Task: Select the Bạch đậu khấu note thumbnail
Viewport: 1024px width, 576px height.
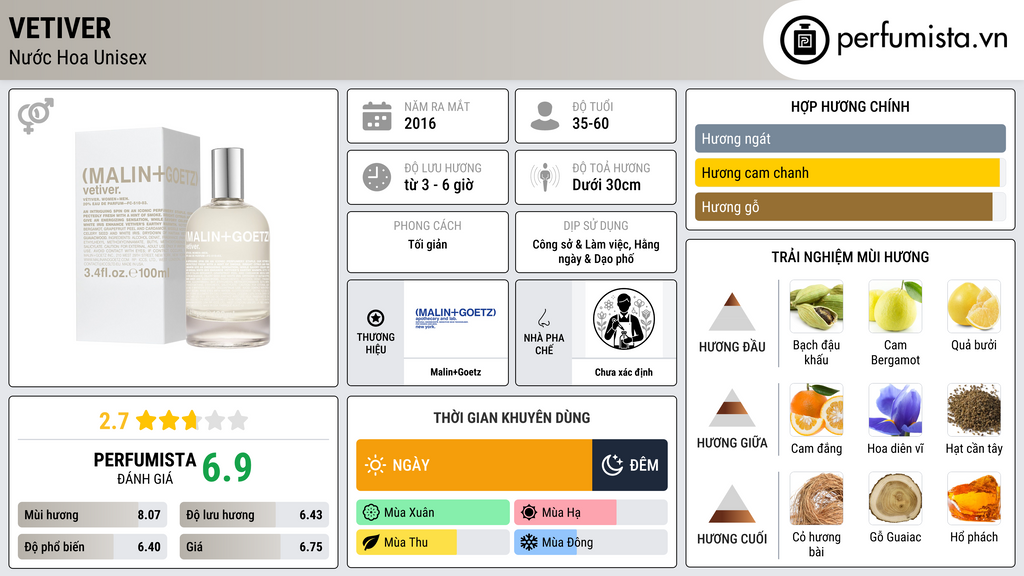Action: click(x=816, y=306)
